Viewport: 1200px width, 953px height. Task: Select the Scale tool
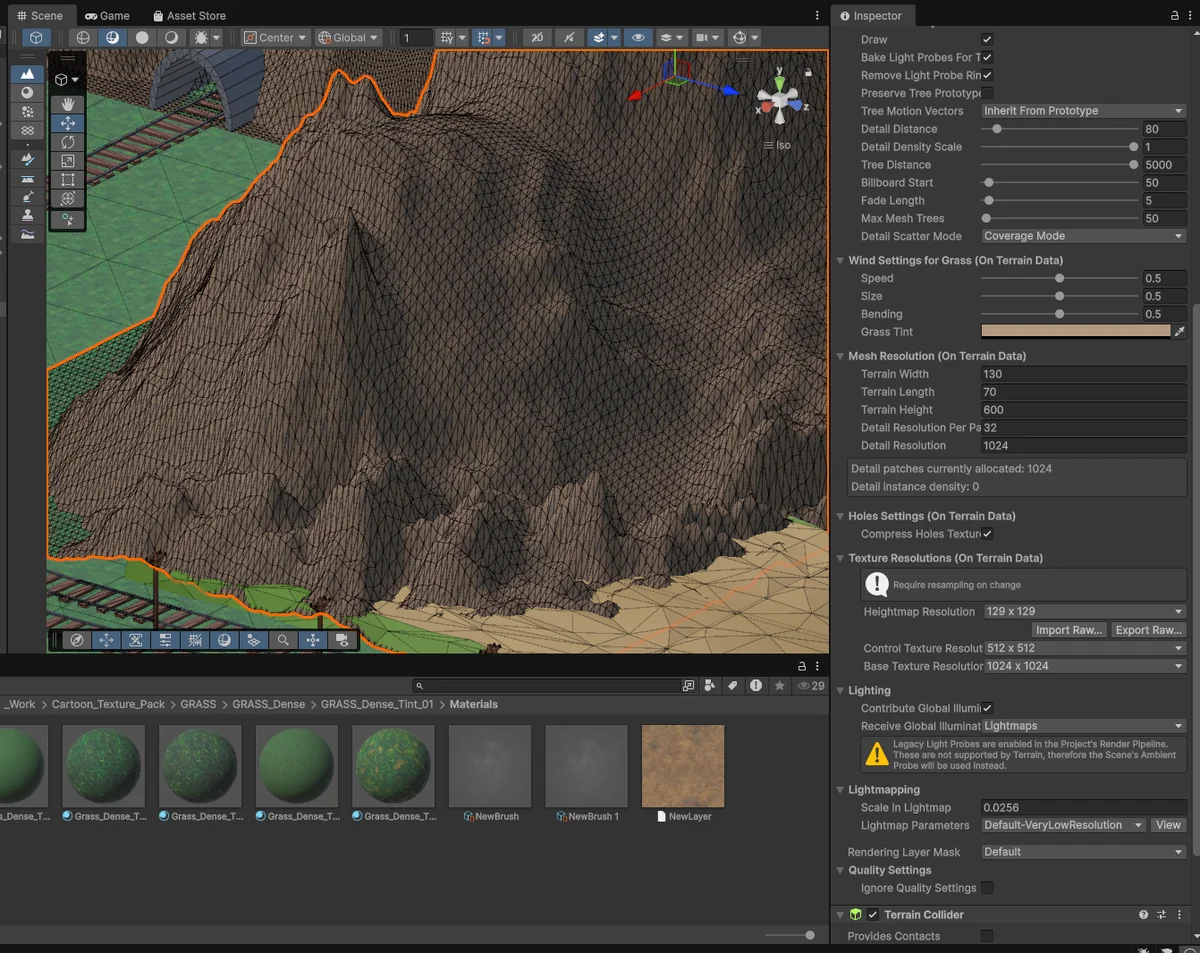(x=68, y=161)
